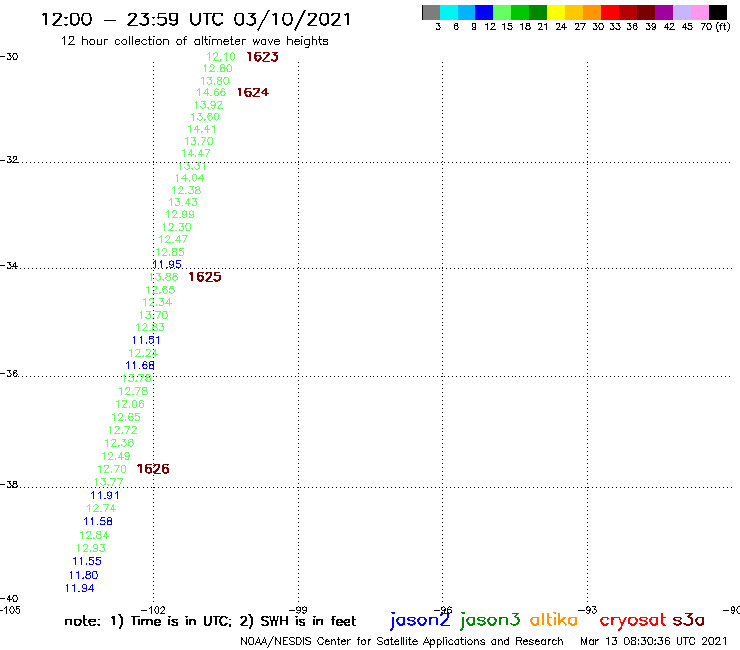Click the 1626 time marker
This screenshot has width=740, height=650.
pyautogui.click(x=153, y=469)
